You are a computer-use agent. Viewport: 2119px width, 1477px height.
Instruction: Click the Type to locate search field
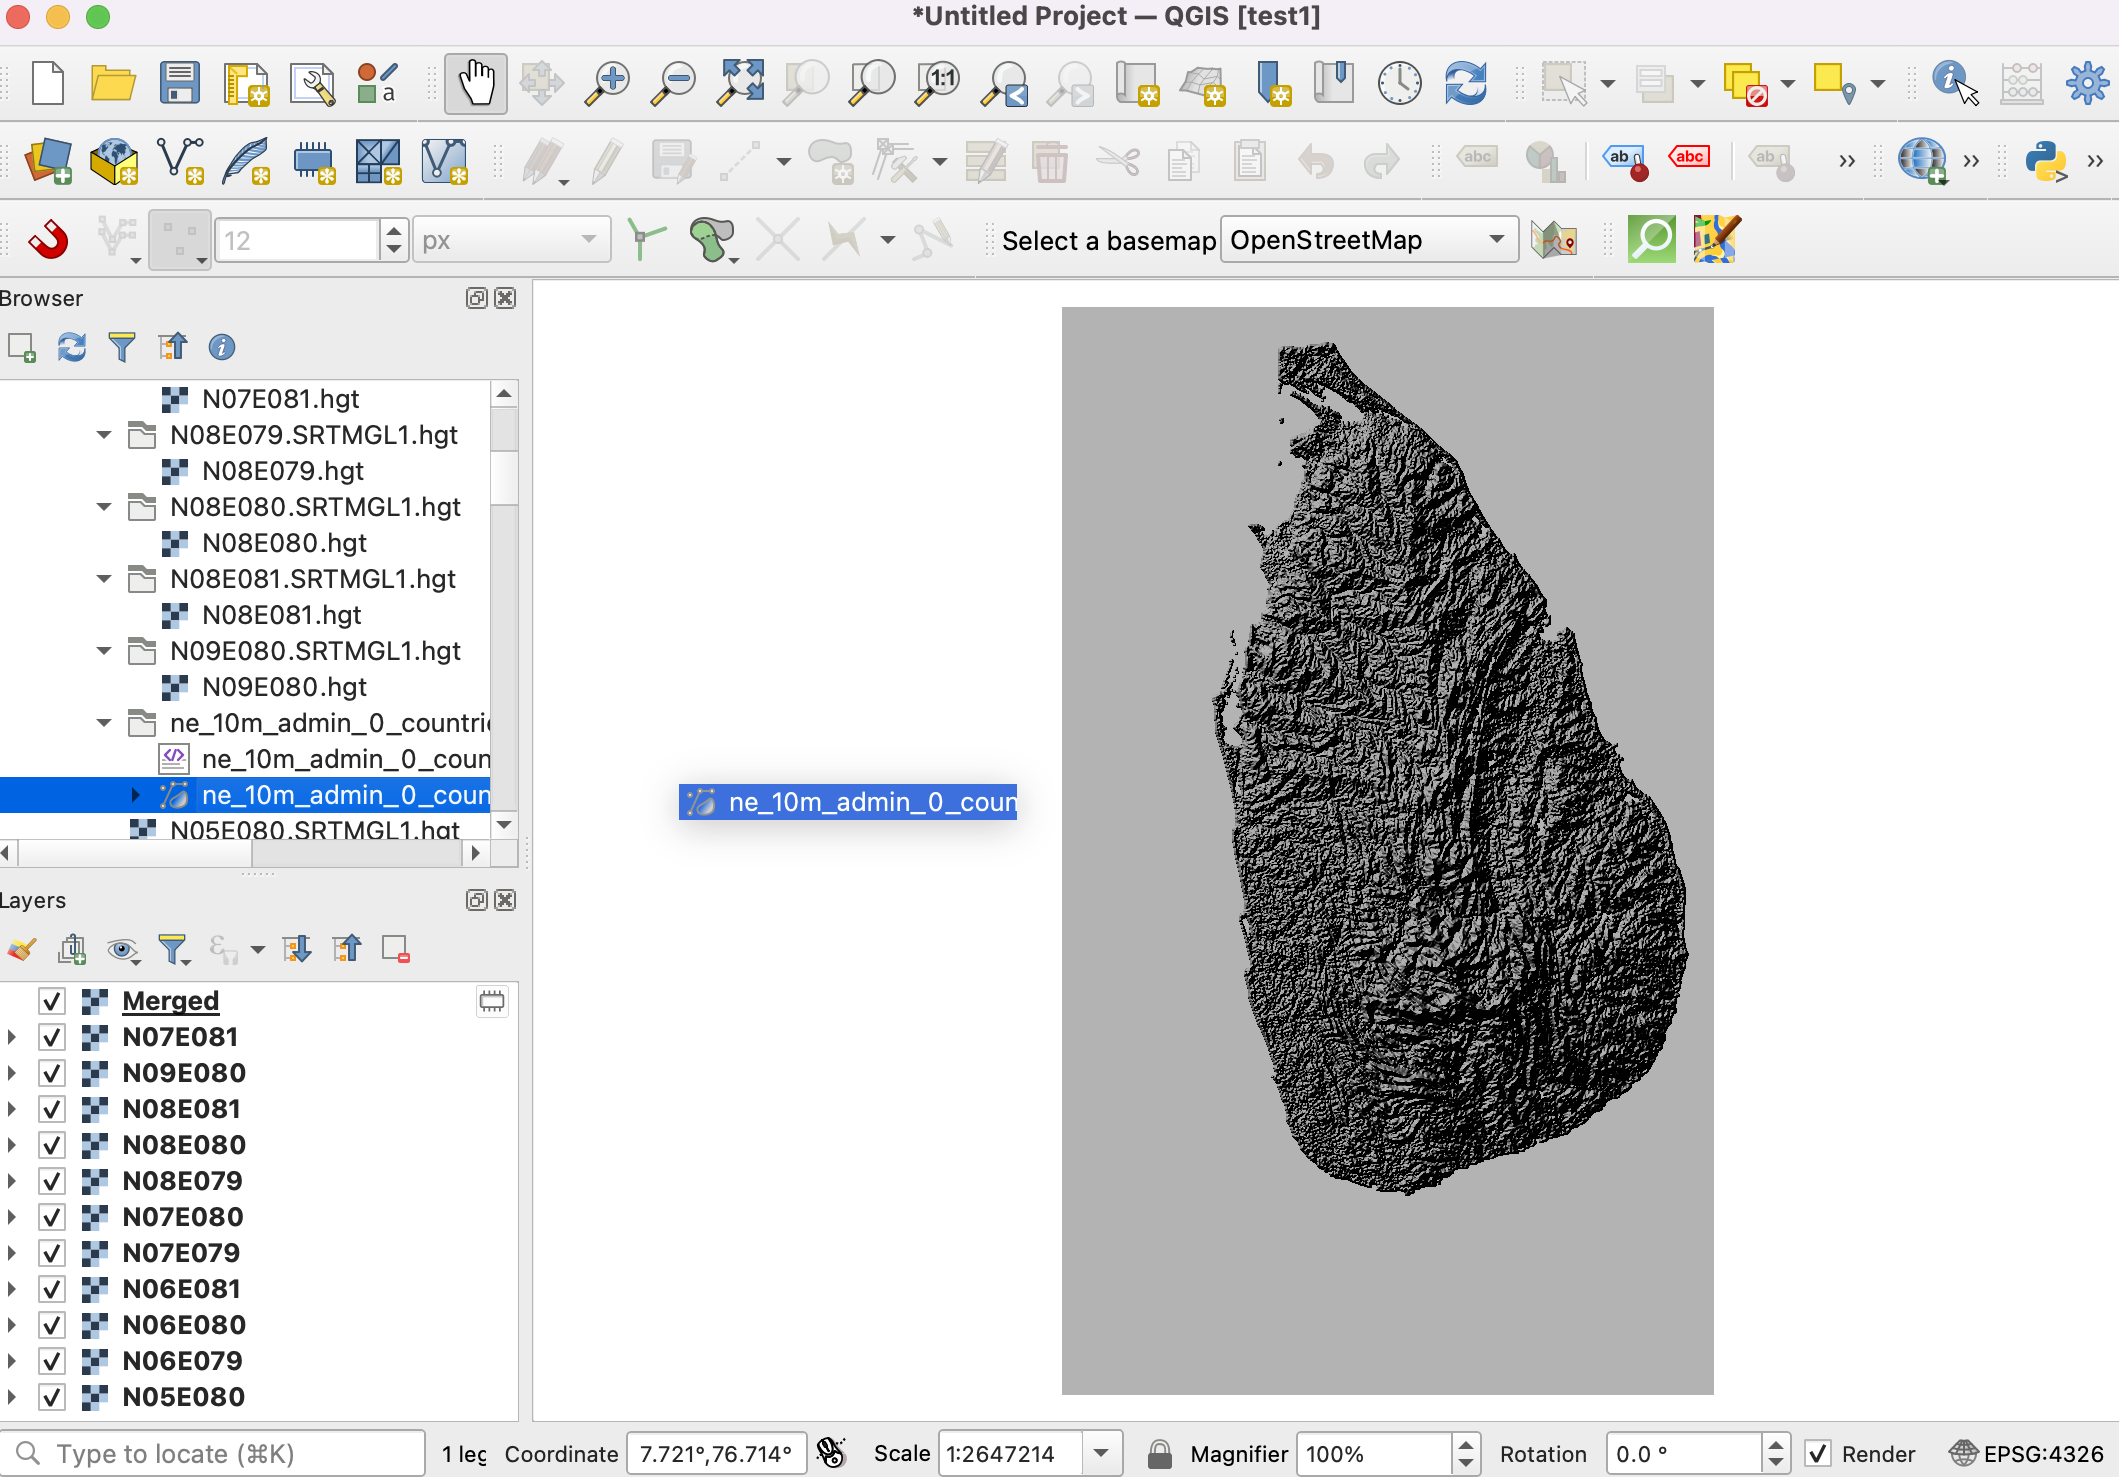coord(215,1453)
